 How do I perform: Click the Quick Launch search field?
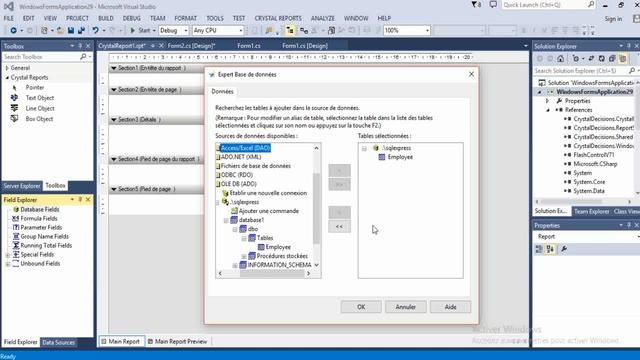click(x=545, y=5)
